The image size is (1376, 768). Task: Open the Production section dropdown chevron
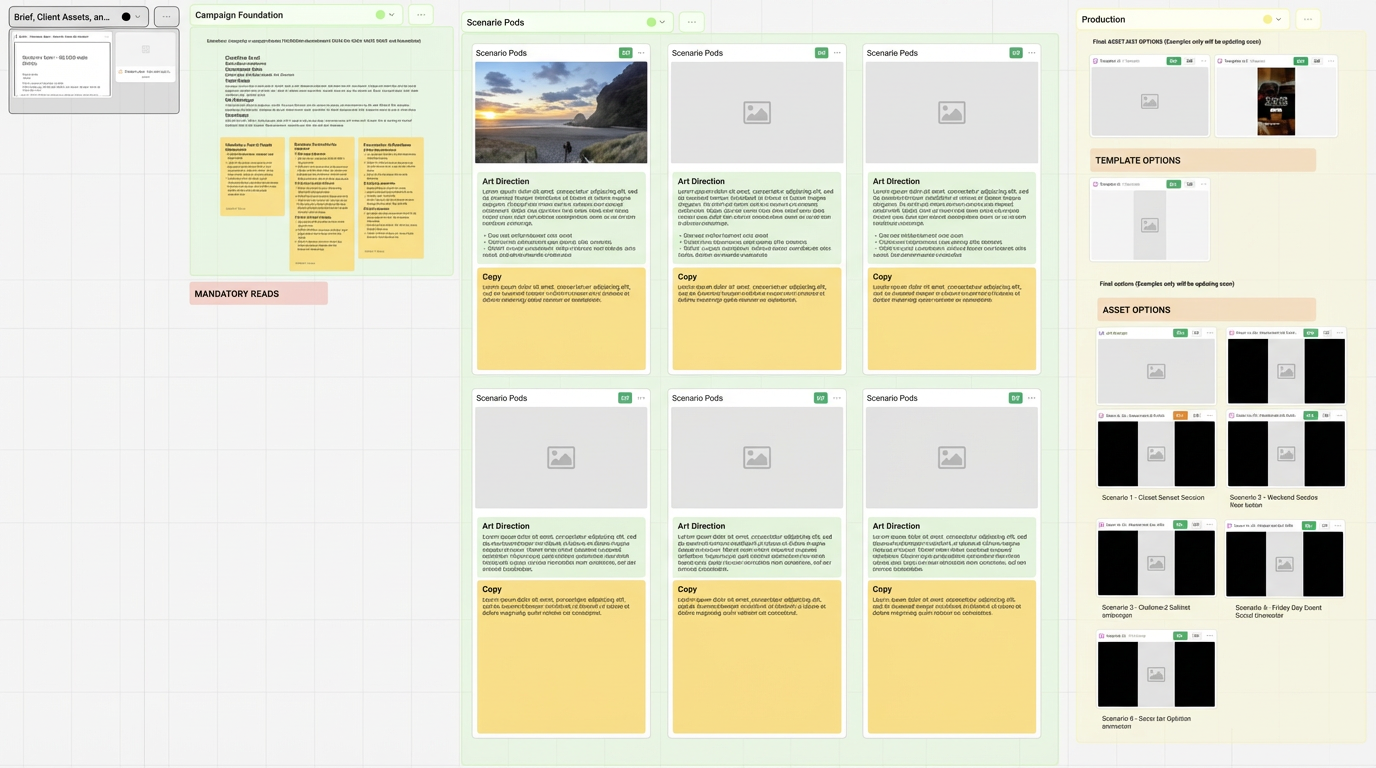[1279, 19]
